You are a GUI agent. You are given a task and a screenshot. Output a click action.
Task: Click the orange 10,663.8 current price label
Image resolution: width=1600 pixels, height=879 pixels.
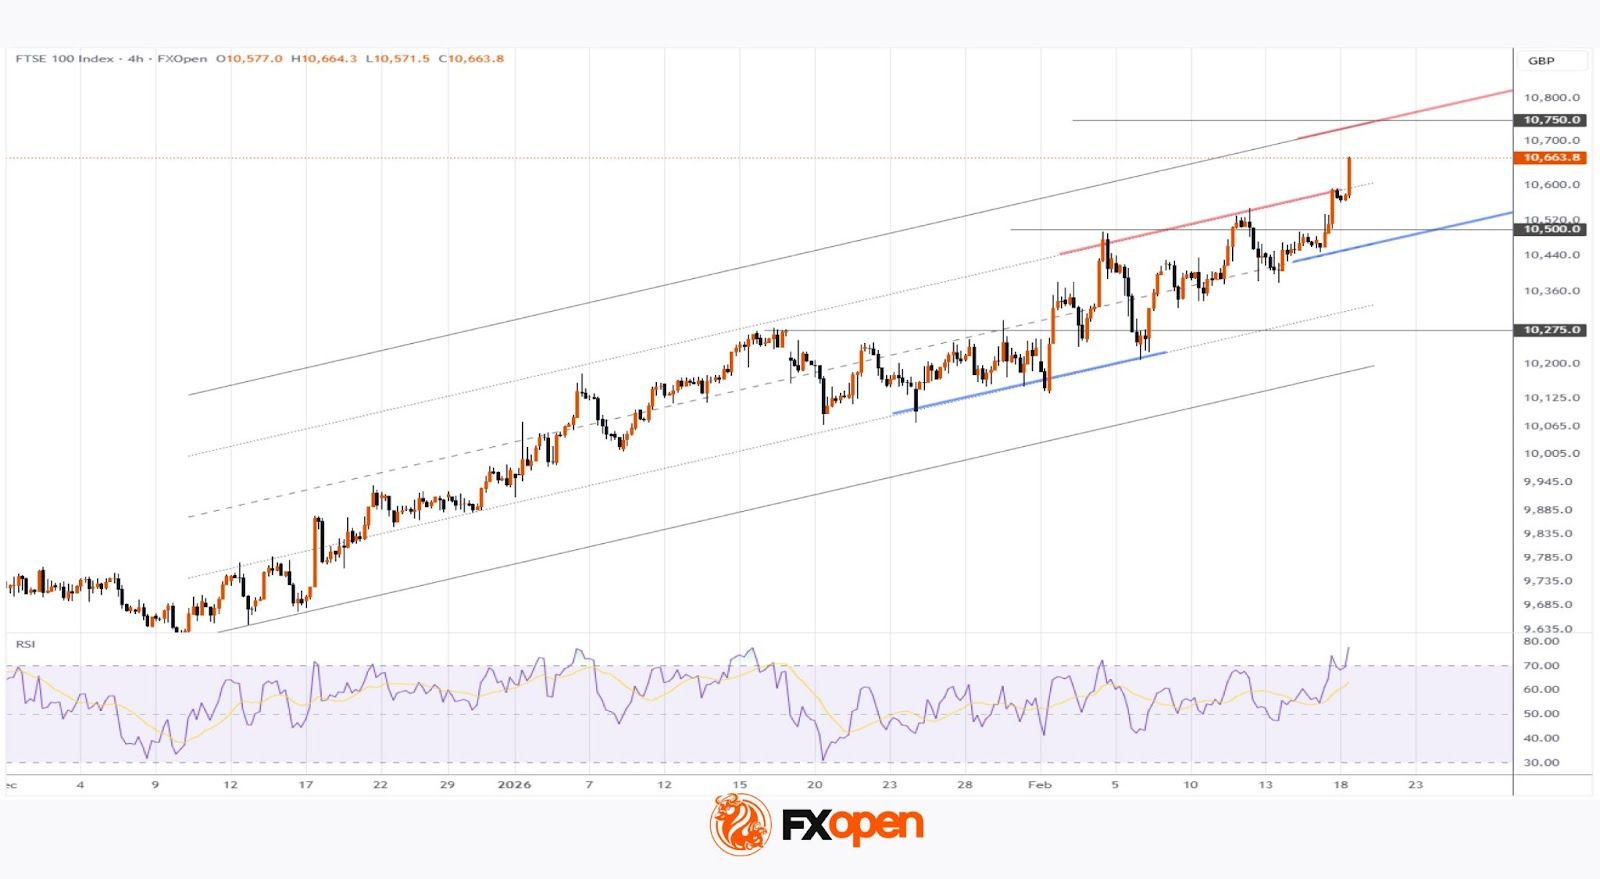(x=1551, y=158)
